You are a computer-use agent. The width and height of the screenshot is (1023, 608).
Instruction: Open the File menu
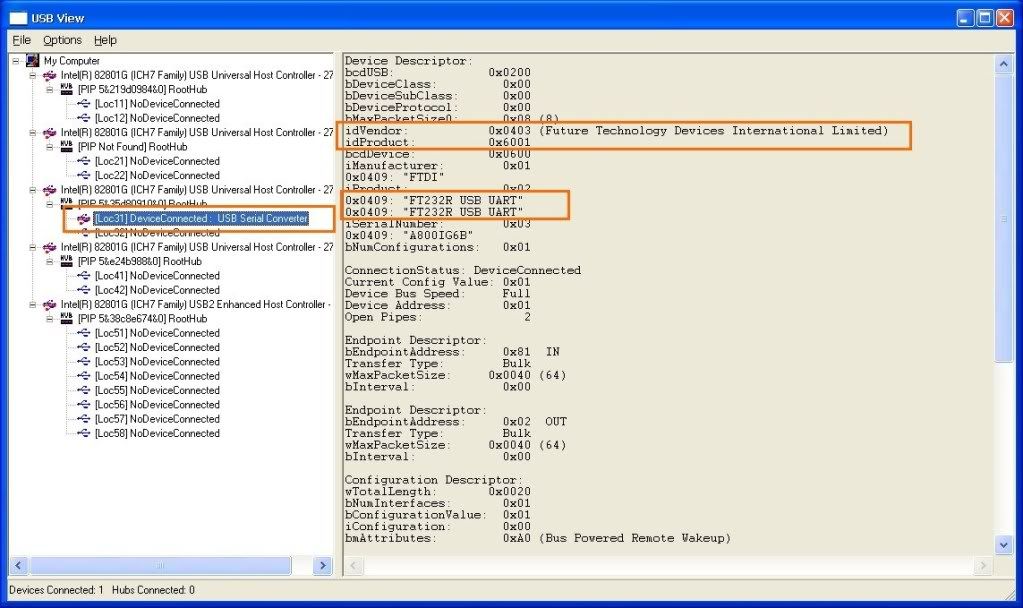pos(22,40)
